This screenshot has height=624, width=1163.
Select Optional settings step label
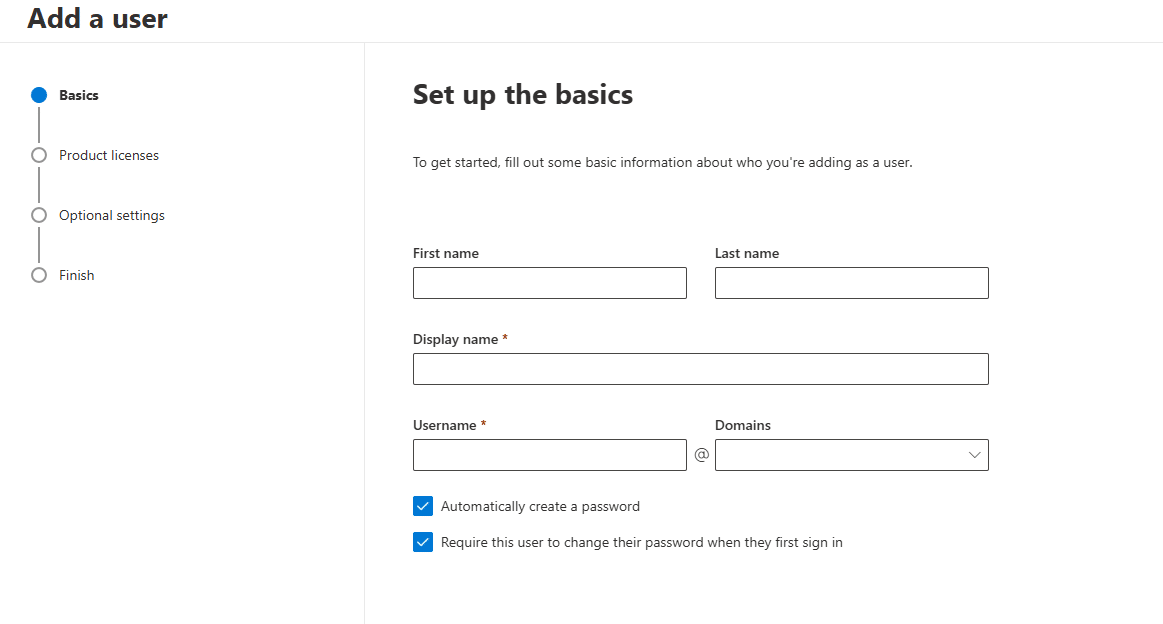pos(112,215)
